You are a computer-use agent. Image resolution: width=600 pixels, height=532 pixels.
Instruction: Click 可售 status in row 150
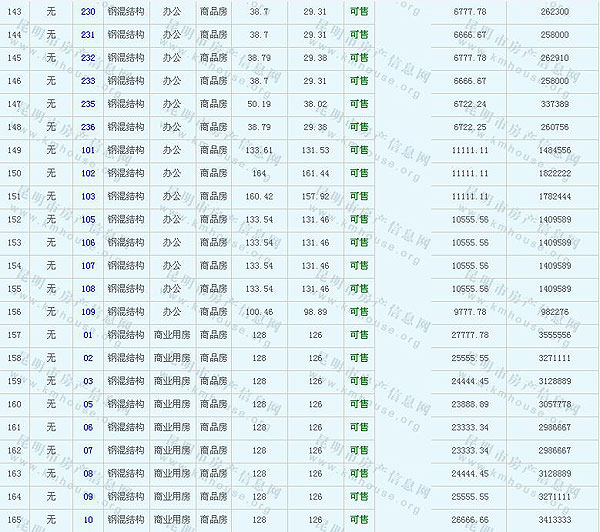(359, 173)
